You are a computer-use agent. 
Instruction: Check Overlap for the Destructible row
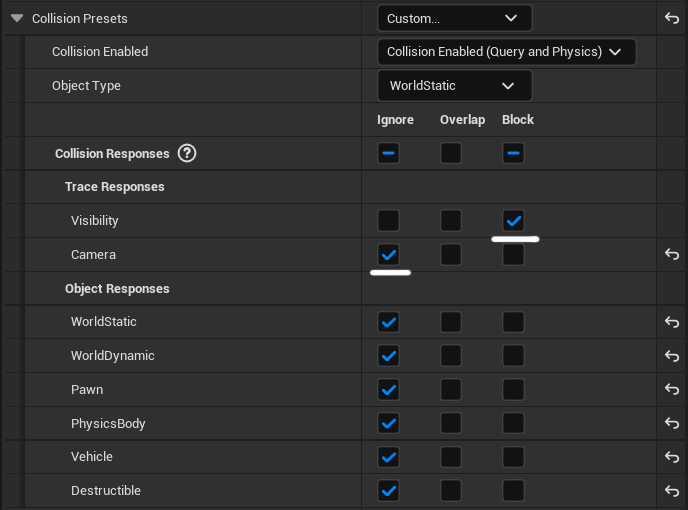click(x=451, y=491)
